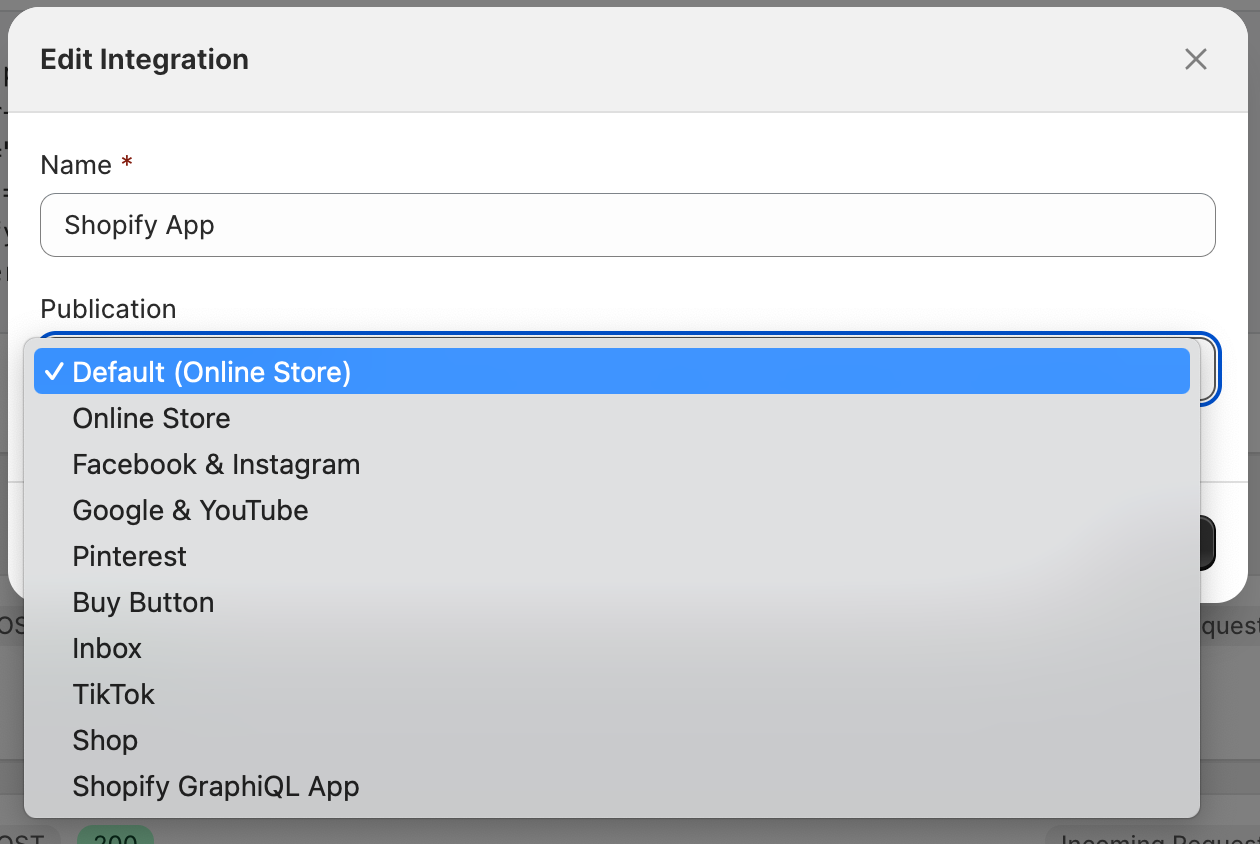1260x844 pixels.
Task: Select Google & YouTube publication
Action: (190, 510)
